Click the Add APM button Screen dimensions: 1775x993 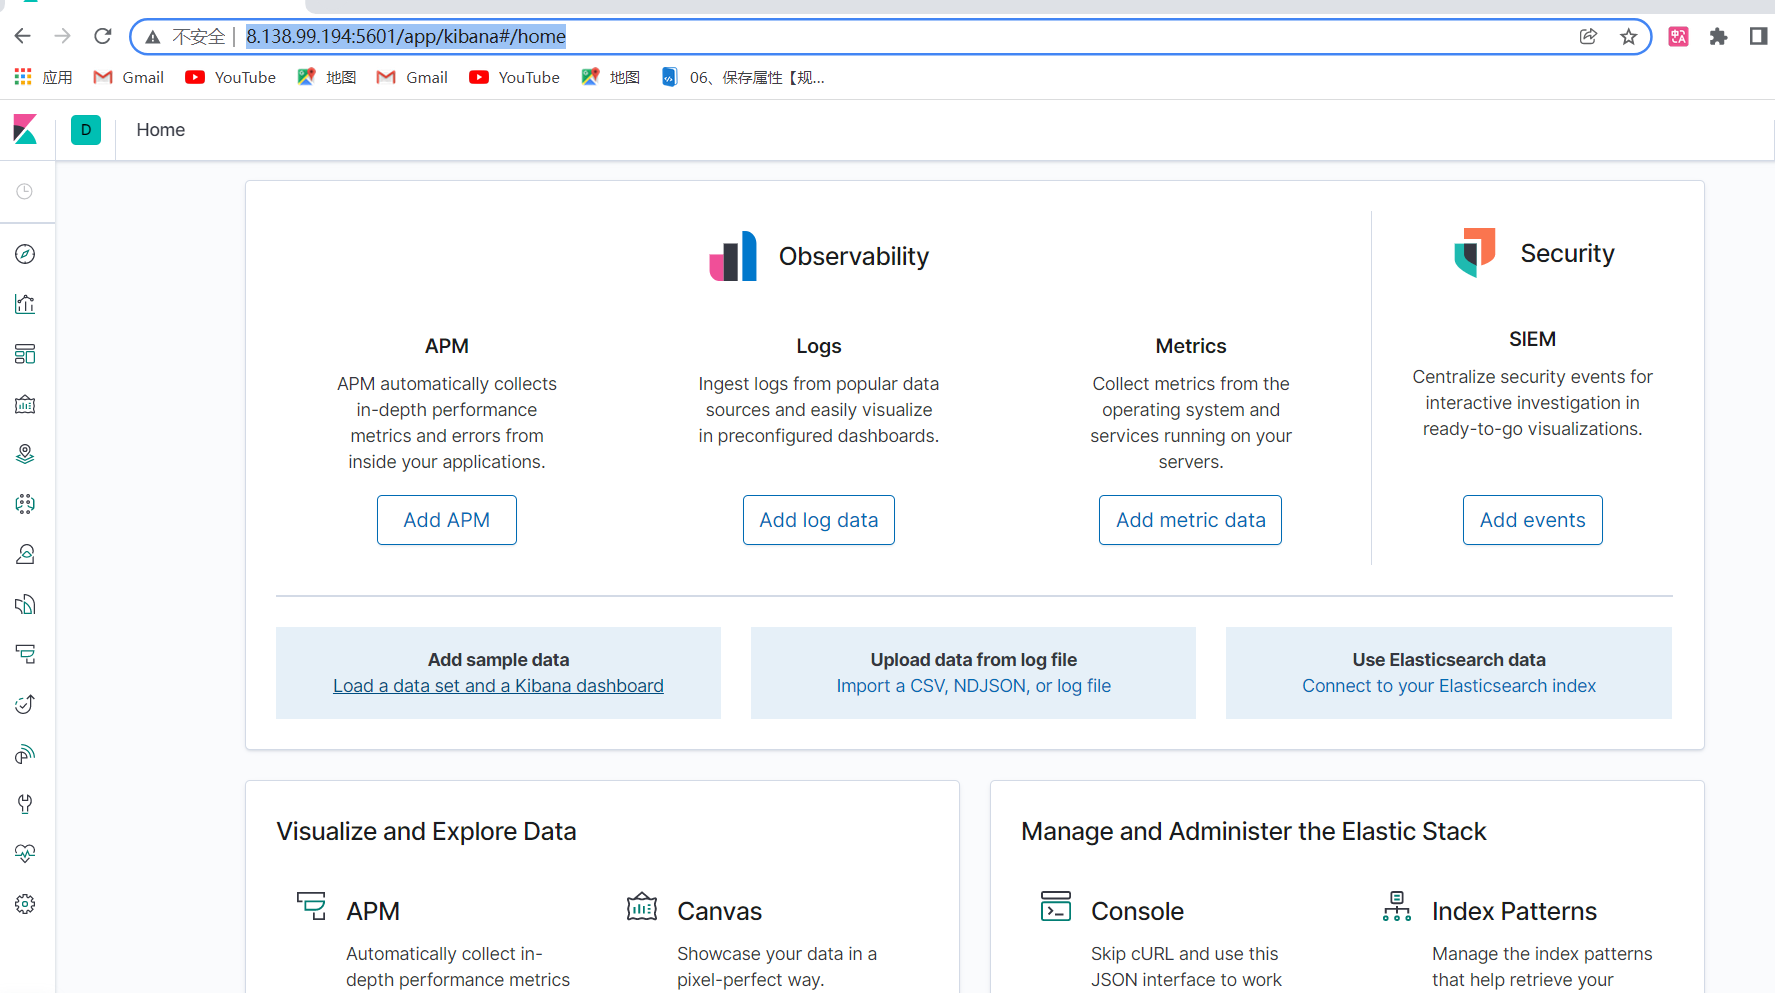coord(447,520)
